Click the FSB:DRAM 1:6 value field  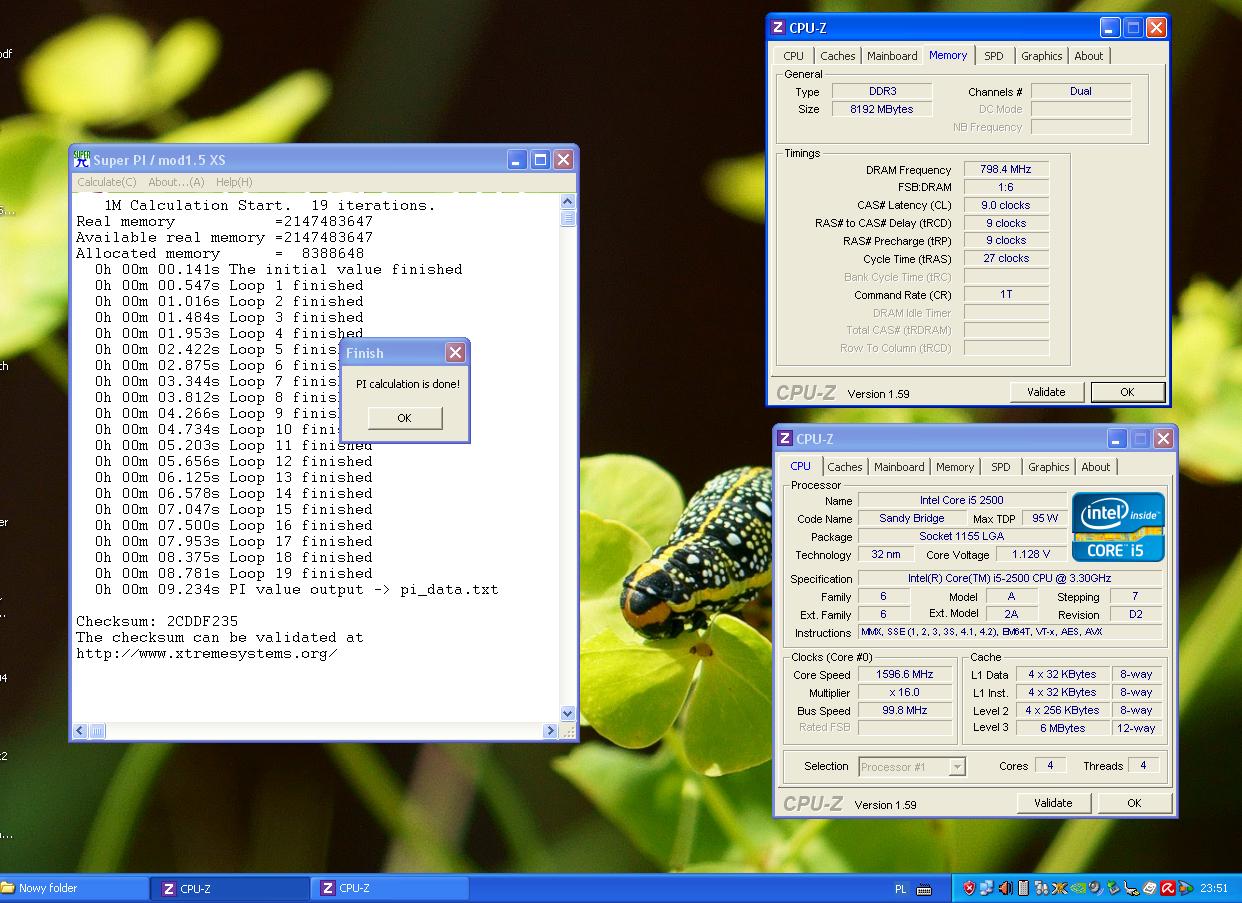(1006, 187)
